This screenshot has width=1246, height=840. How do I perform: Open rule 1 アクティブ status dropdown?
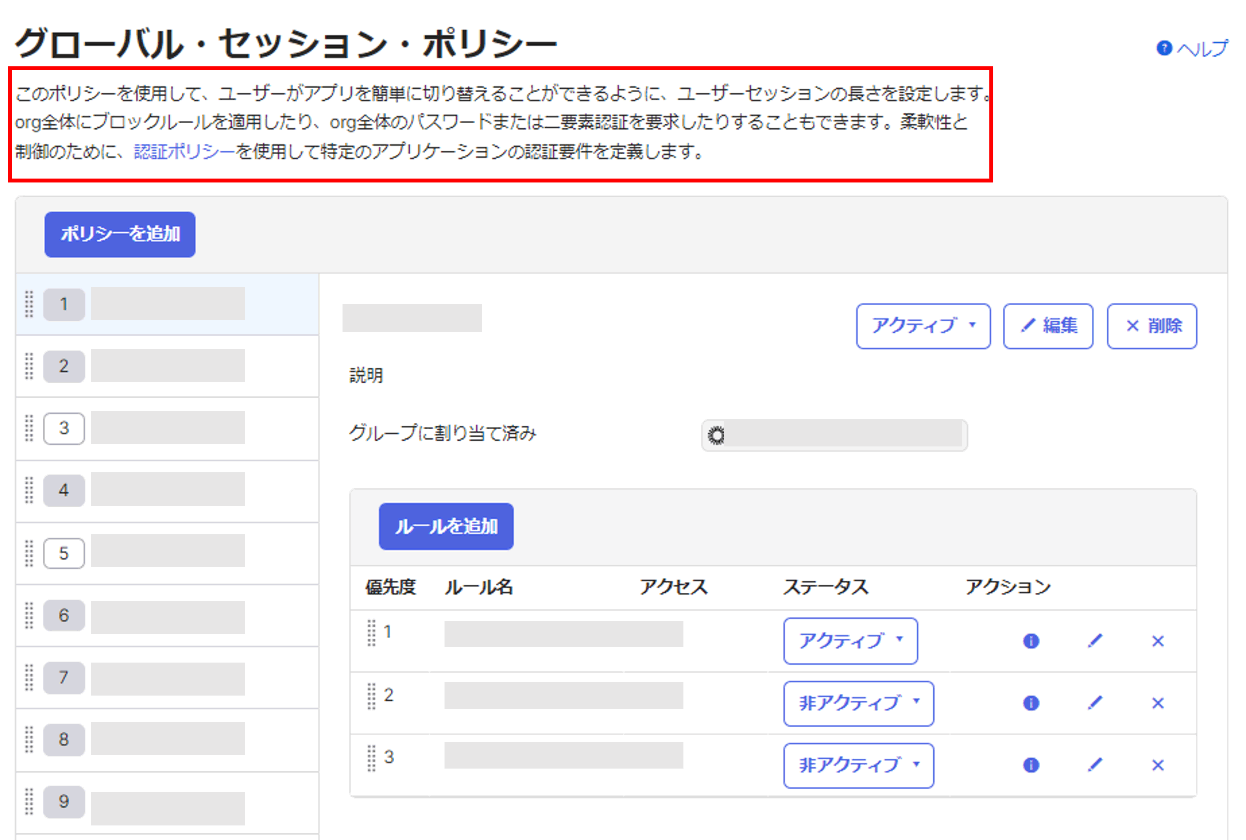[x=850, y=641]
